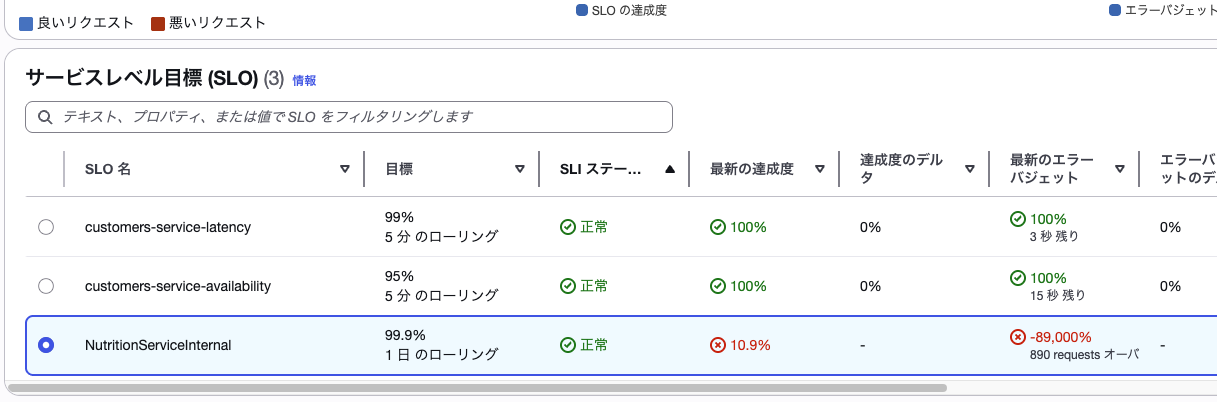This screenshot has height=402, width=1217.
Task: Click the 達成度のデルタ column header
Action: 901,169
